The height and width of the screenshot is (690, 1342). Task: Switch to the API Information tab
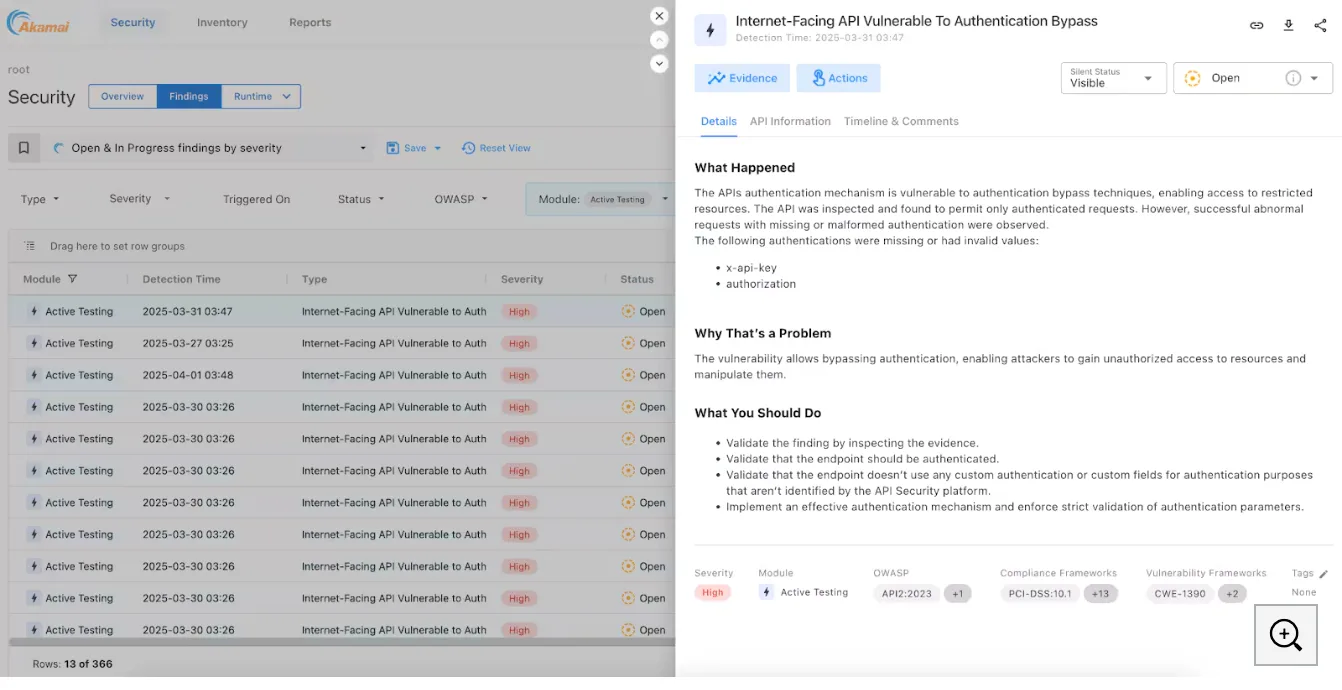coord(790,121)
